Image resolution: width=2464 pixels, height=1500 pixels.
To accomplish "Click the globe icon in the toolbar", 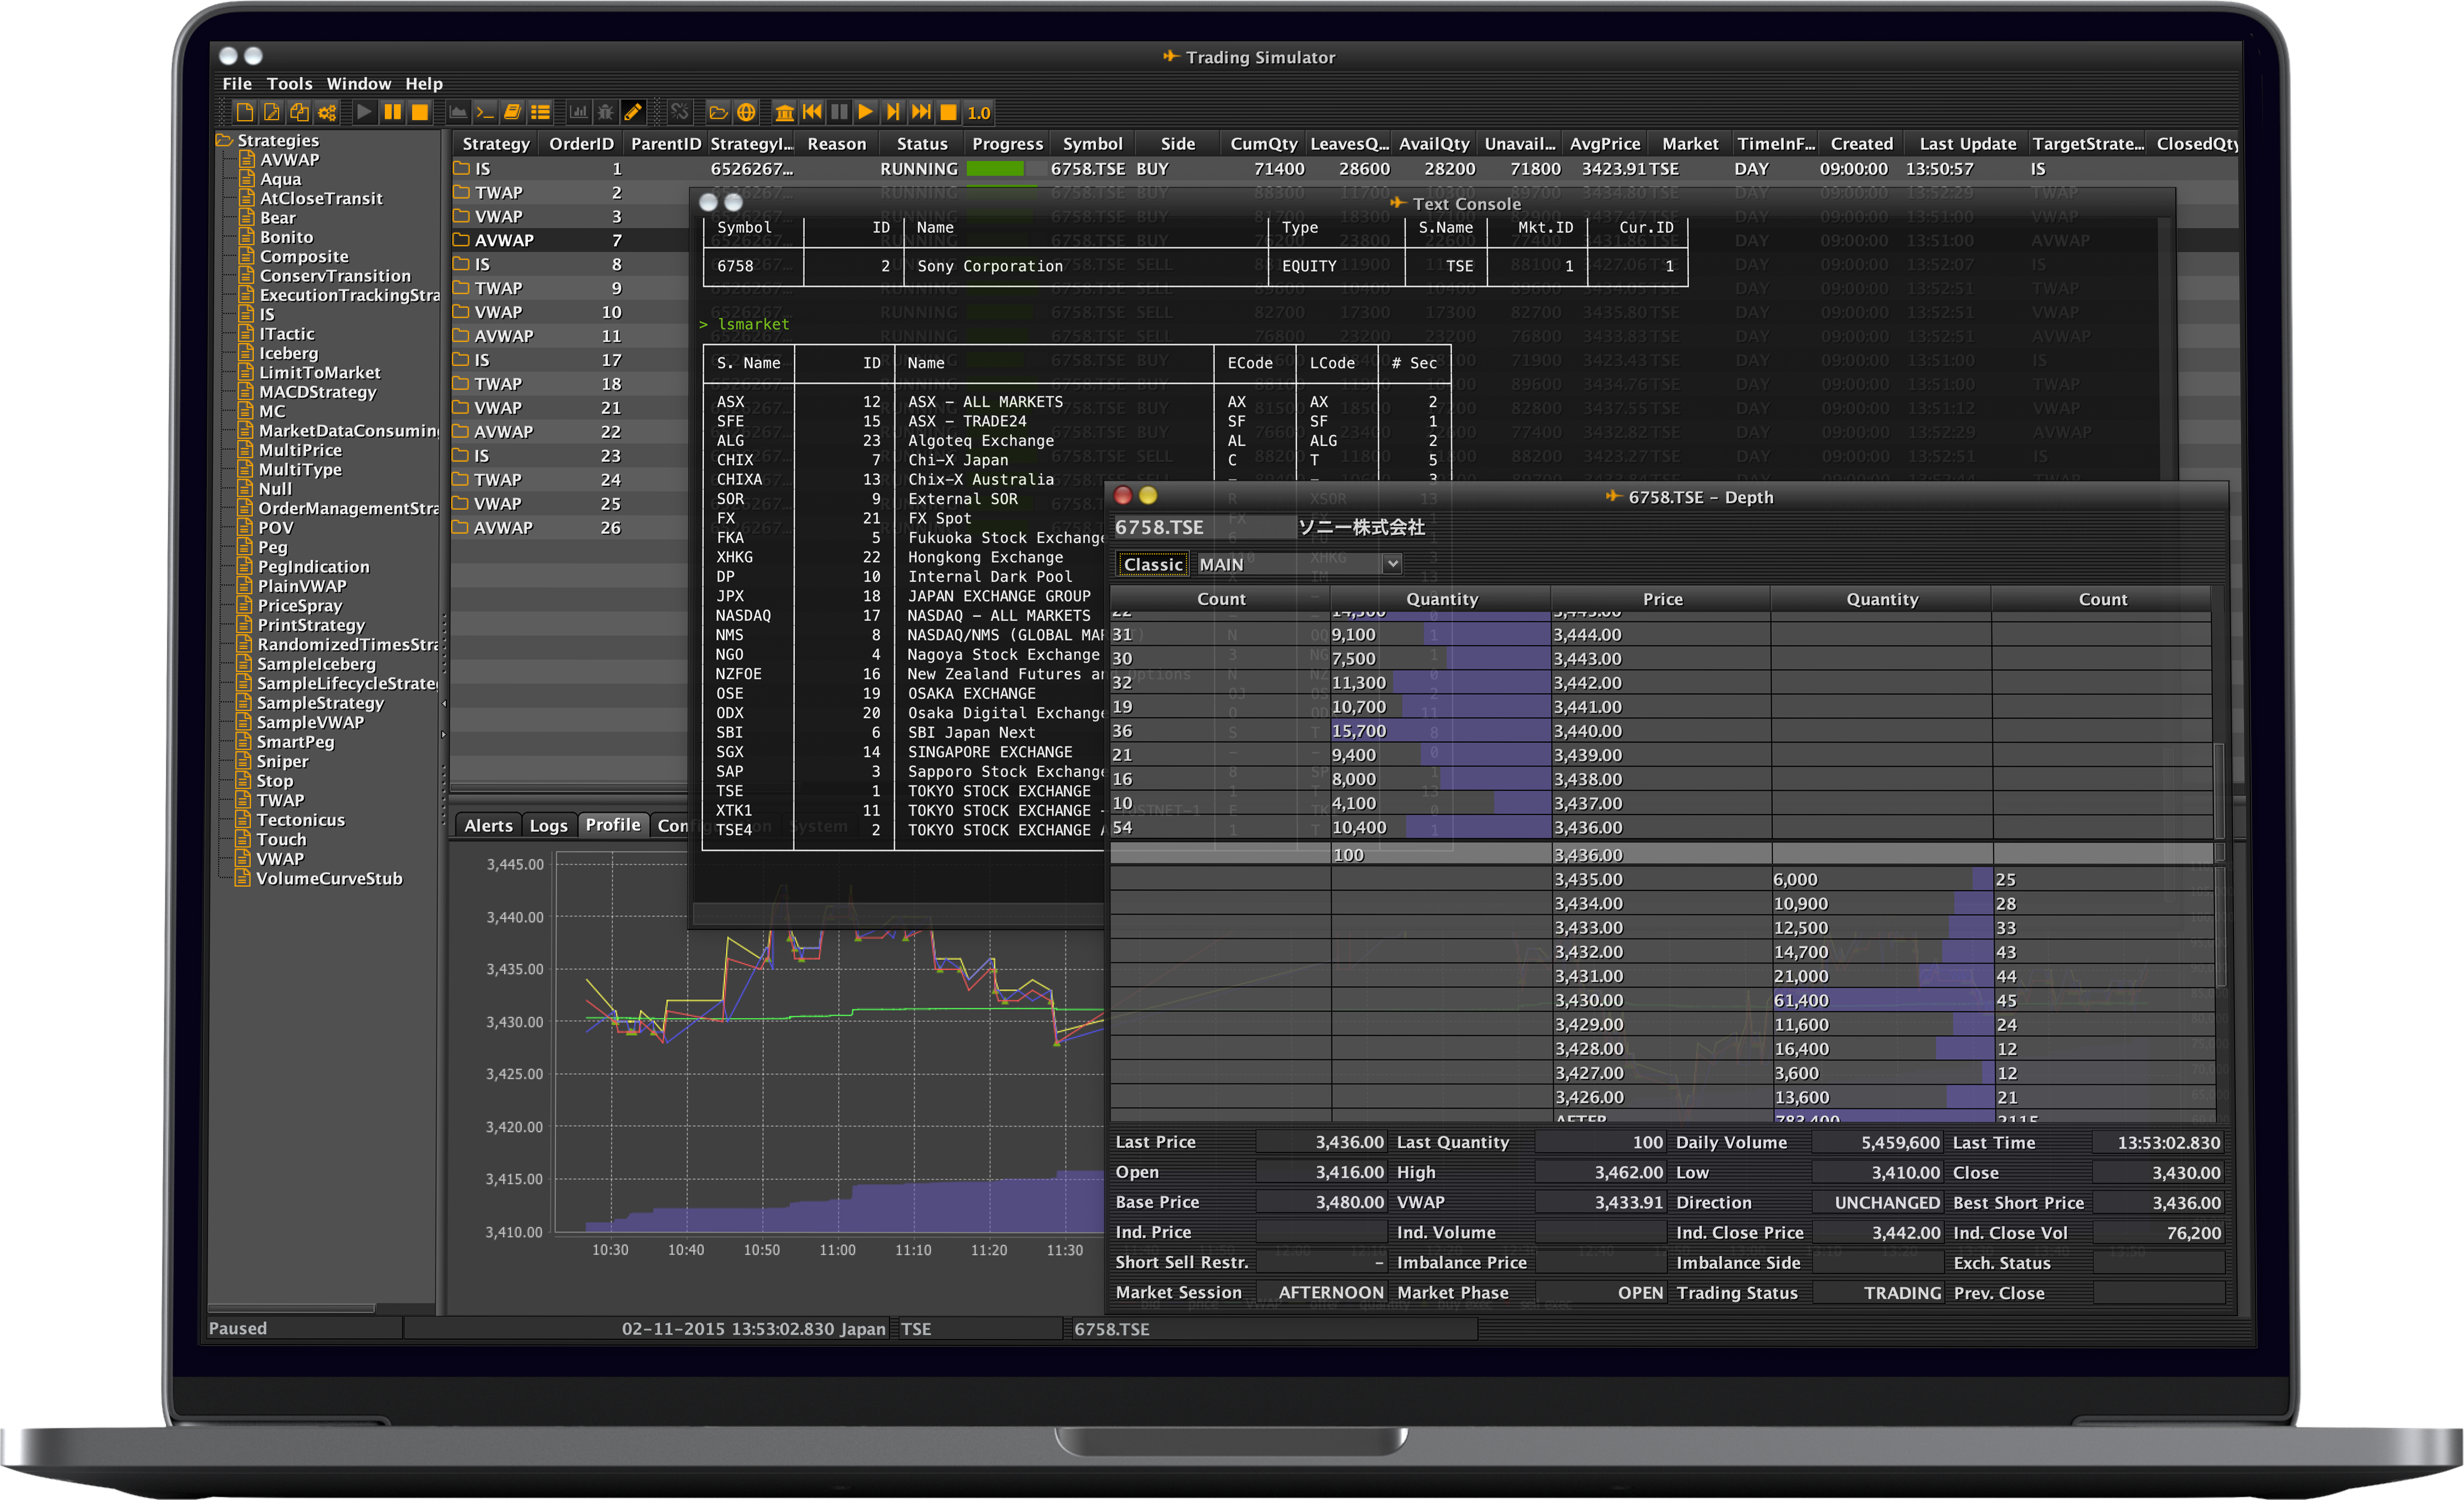I will click(x=747, y=112).
